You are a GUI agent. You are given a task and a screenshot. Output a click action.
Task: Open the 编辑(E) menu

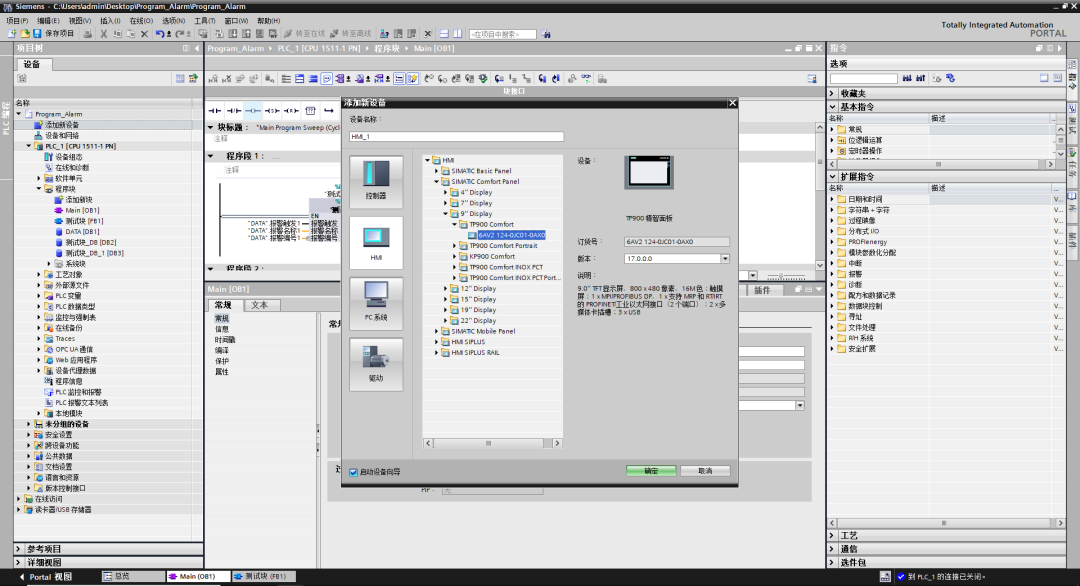48,21
